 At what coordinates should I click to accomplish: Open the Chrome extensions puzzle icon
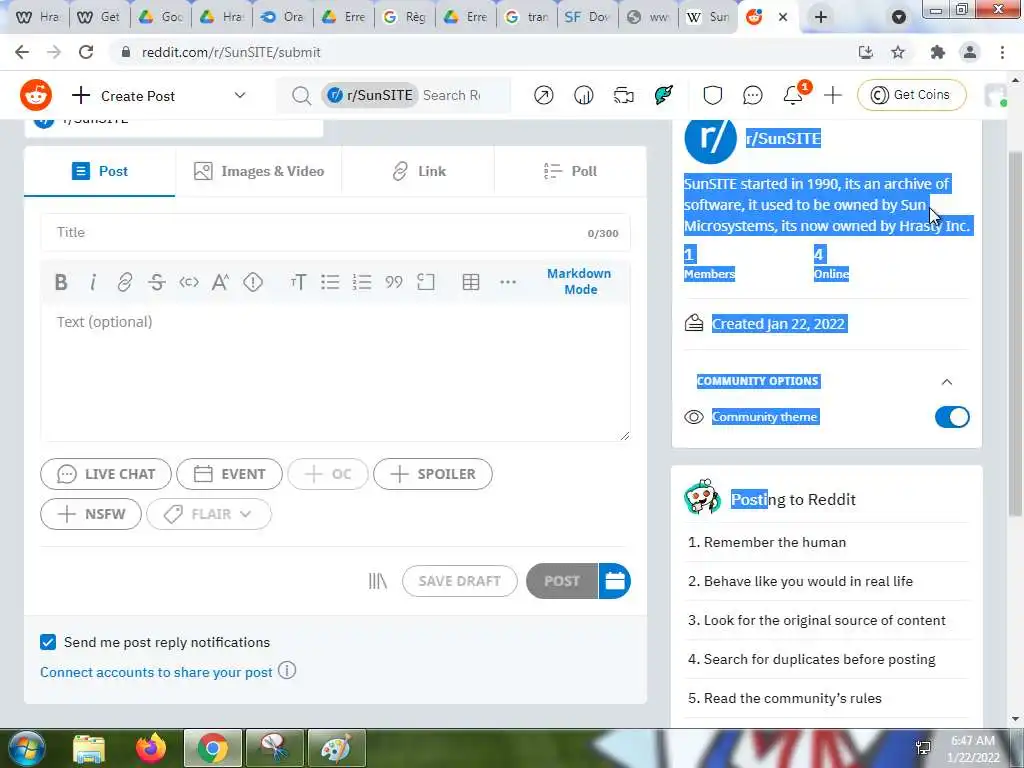coord(938,52)
